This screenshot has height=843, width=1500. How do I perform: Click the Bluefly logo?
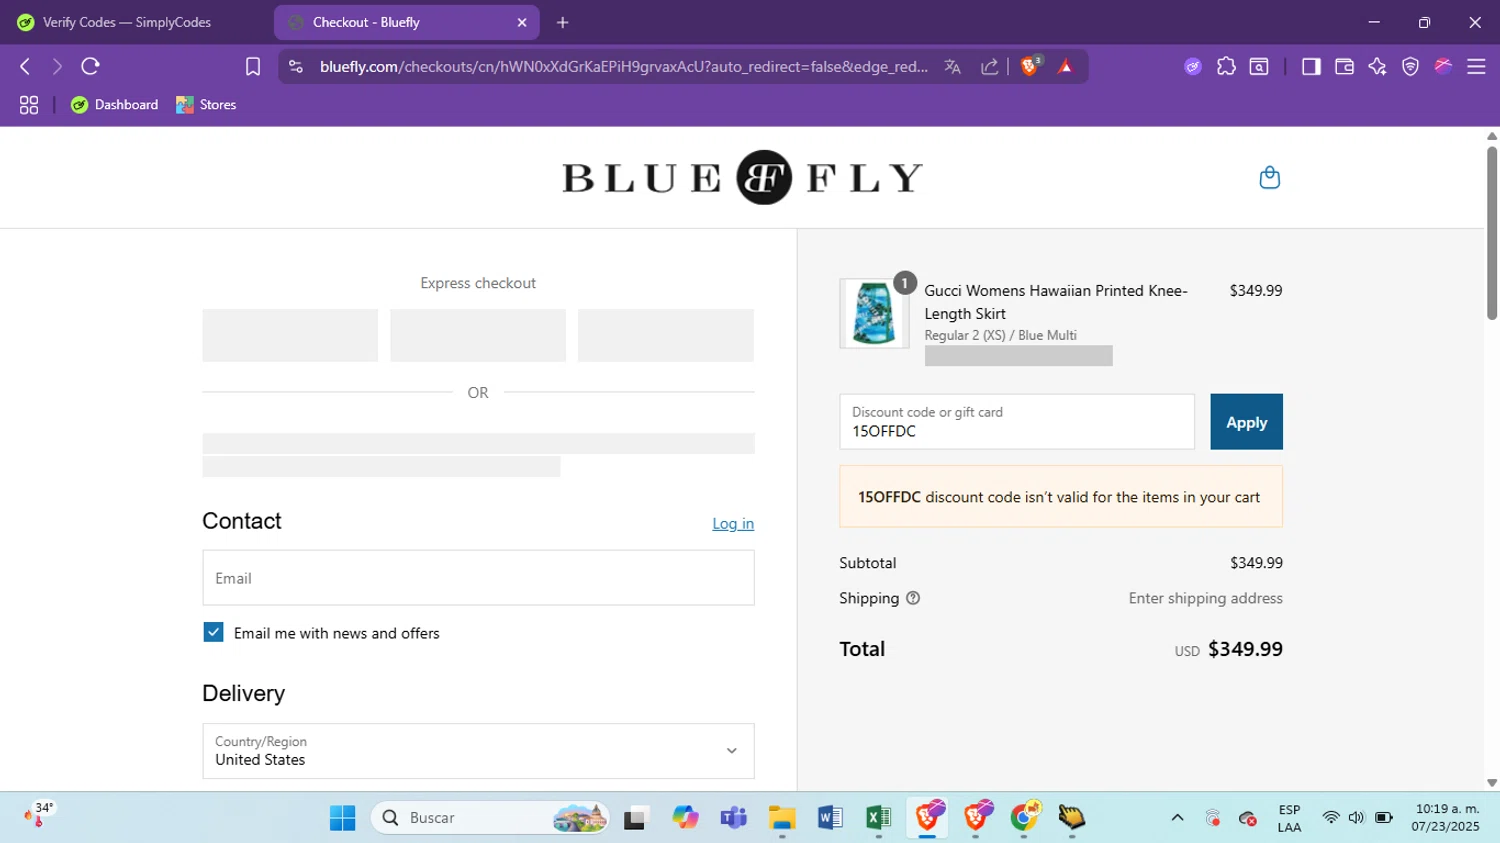[x=742, y=178]
